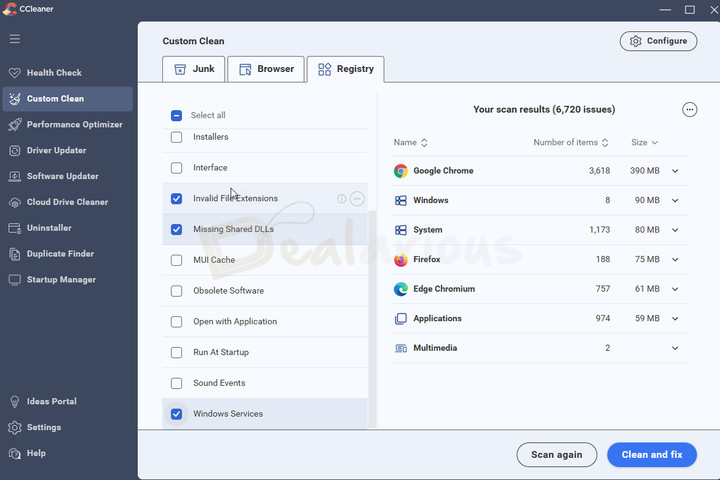Click the Custom Clean broom icon
This screenshot has width=720, height=480.
[x=15, y=99]
